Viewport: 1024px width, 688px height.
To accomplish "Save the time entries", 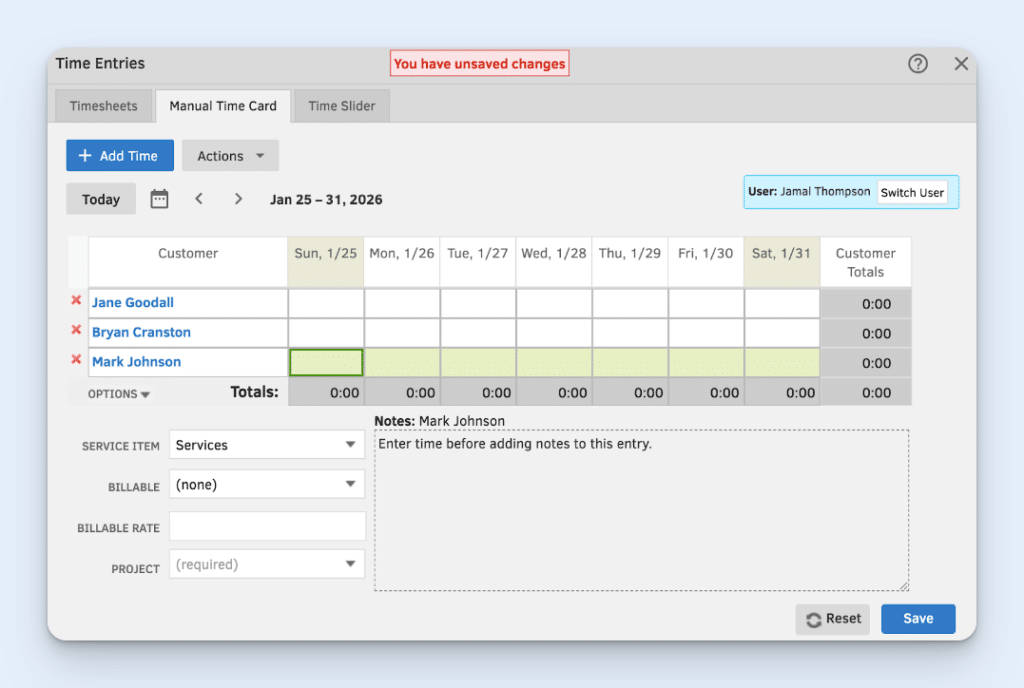I will click(x=917, y=618).
